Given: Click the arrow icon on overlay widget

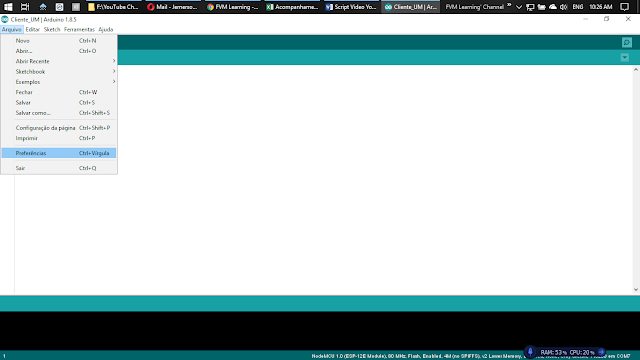Looking at the screenshot, I should coord(601,352).
